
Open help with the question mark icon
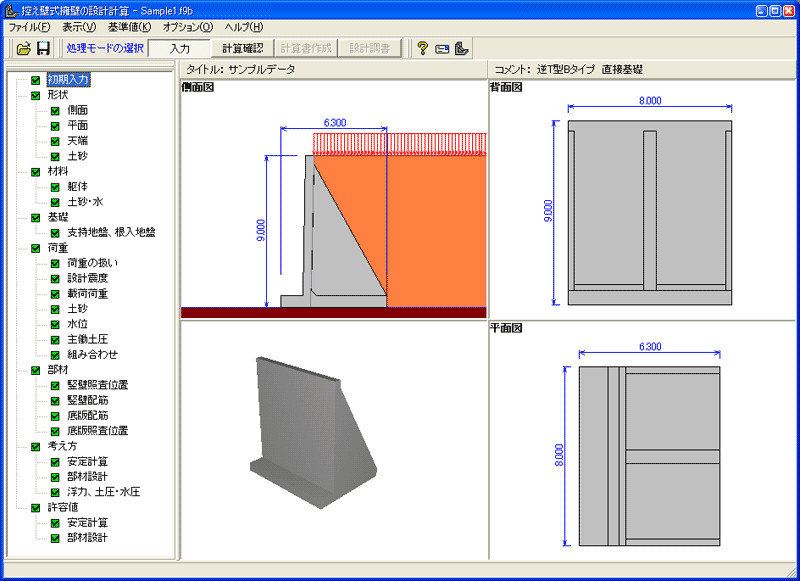pos(422,48)
